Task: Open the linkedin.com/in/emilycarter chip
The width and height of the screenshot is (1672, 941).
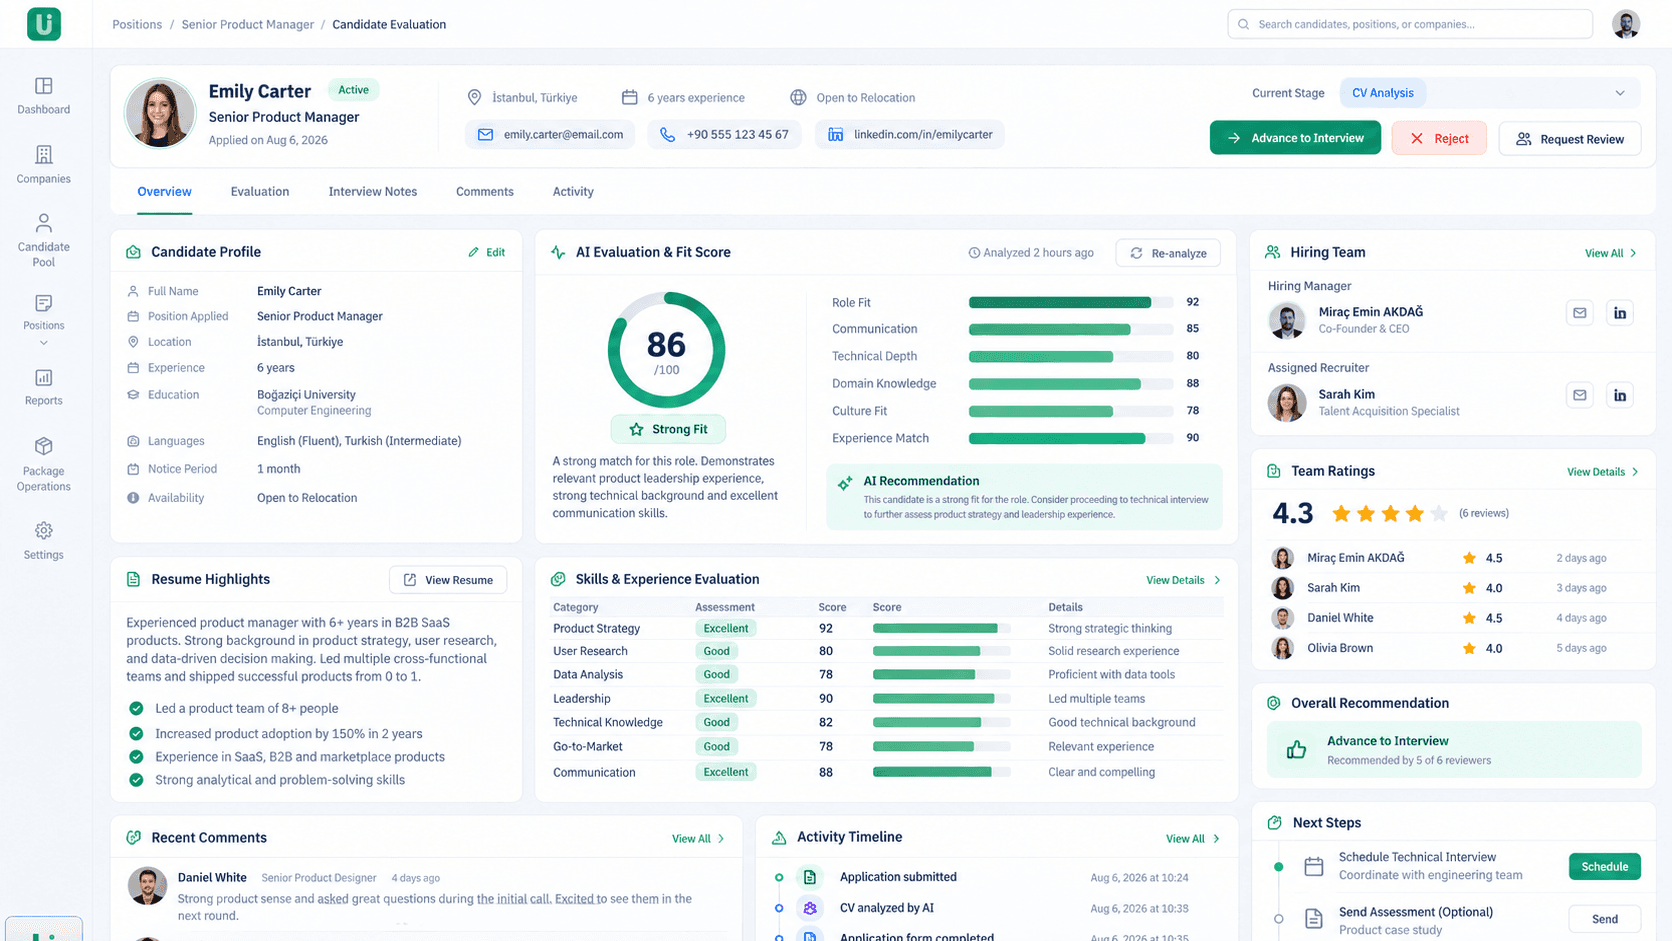Action: pyautogui.click(x=910, y=134)
